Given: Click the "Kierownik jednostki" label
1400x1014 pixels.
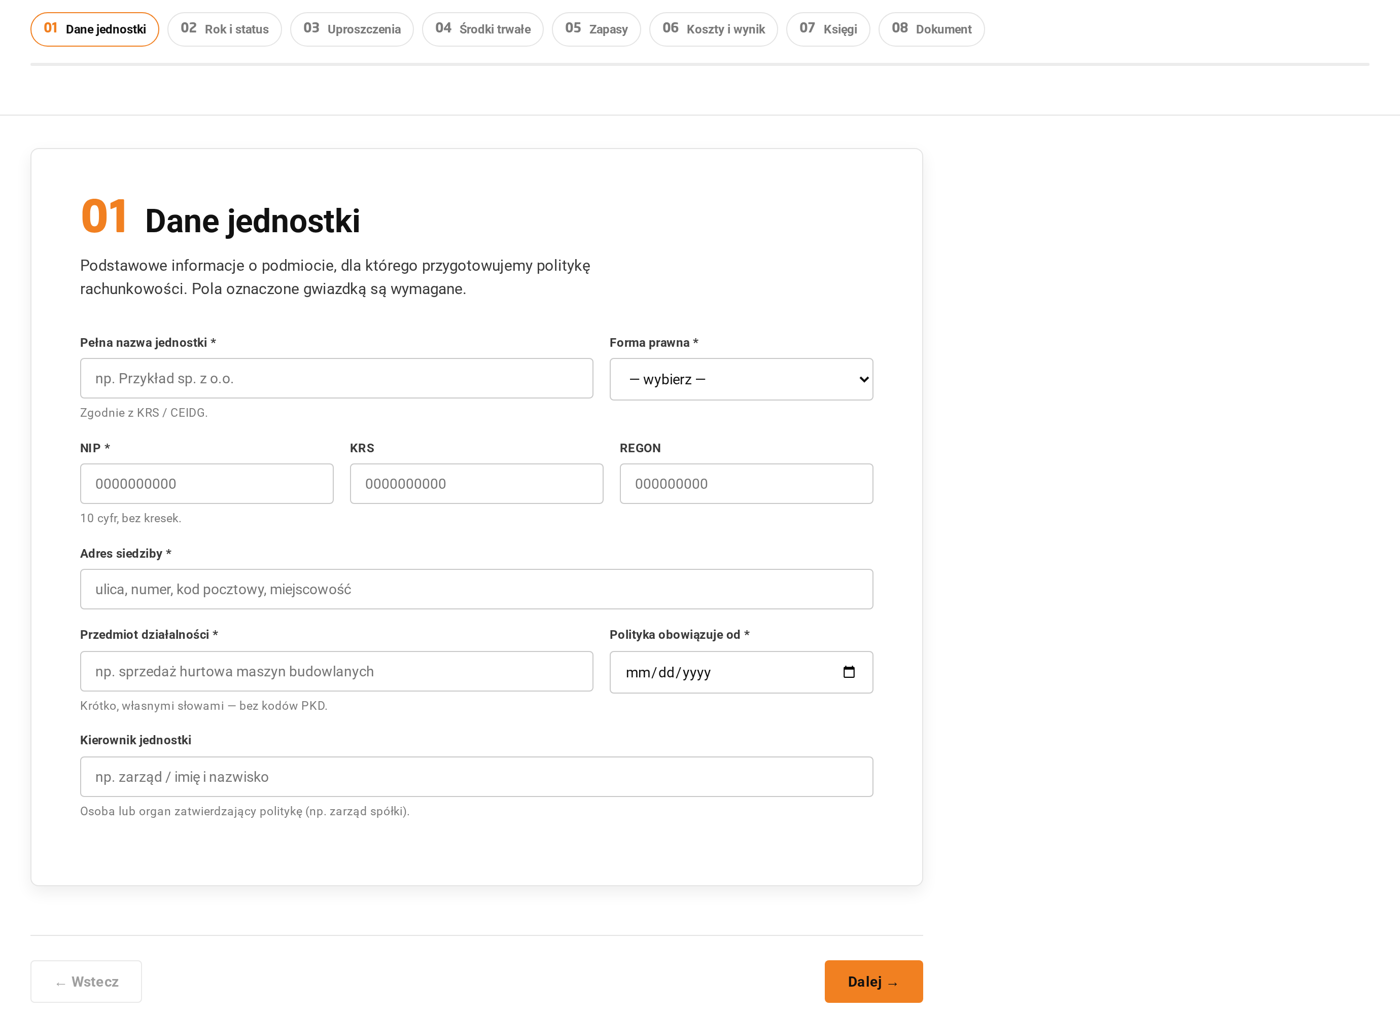Looking at the screenshot, I should pyautogui.click(x=136, y=740).
